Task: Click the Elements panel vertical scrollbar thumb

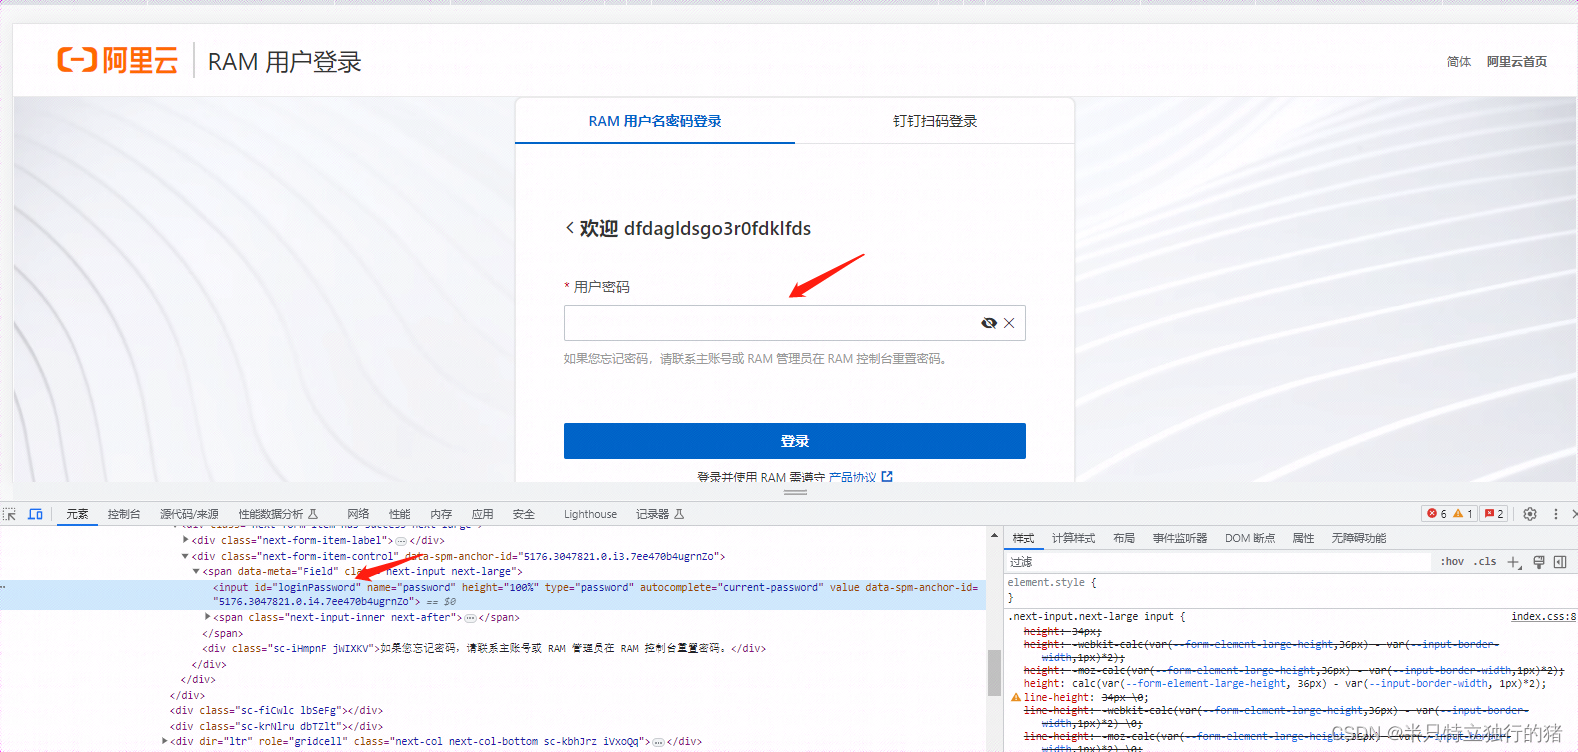Action: point(994,672)
